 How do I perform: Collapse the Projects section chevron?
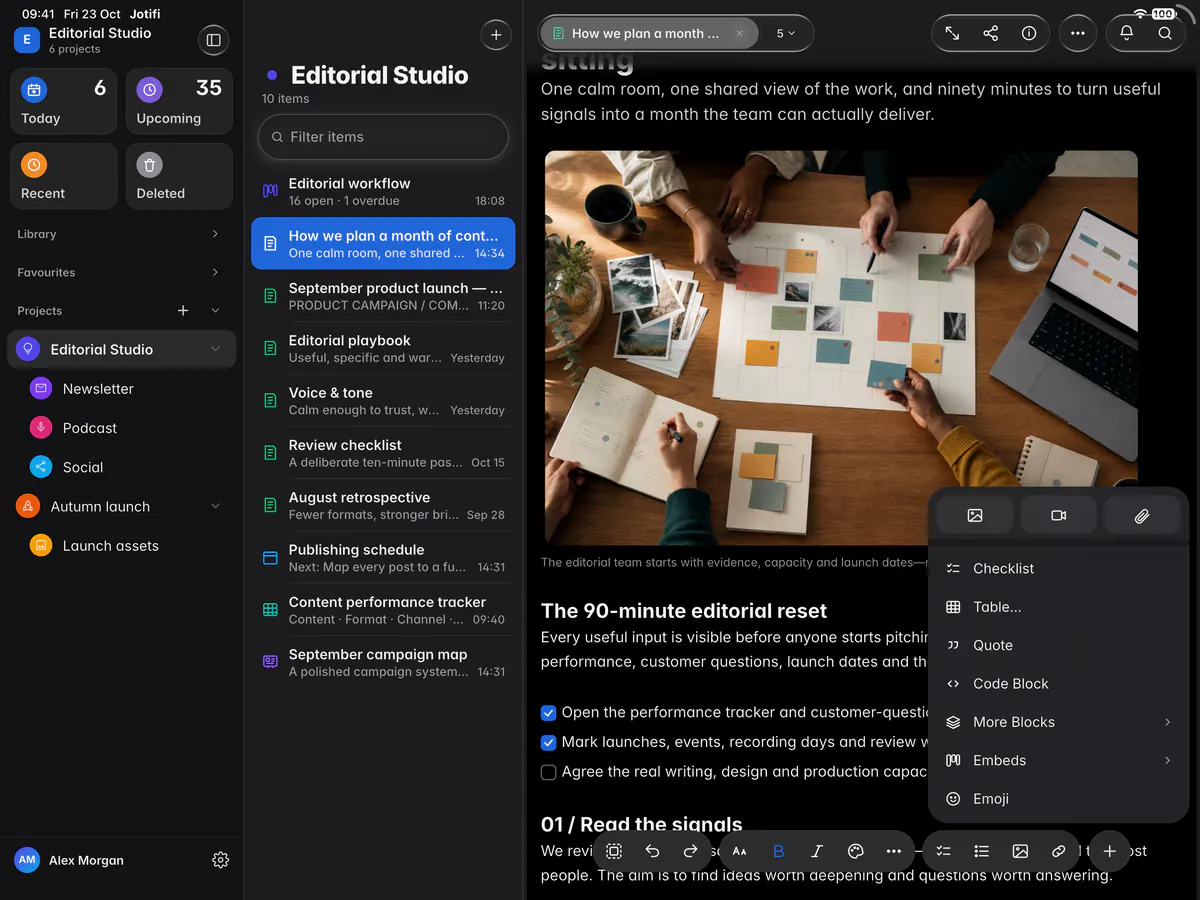pyautogui.click(x=215, y=311)
